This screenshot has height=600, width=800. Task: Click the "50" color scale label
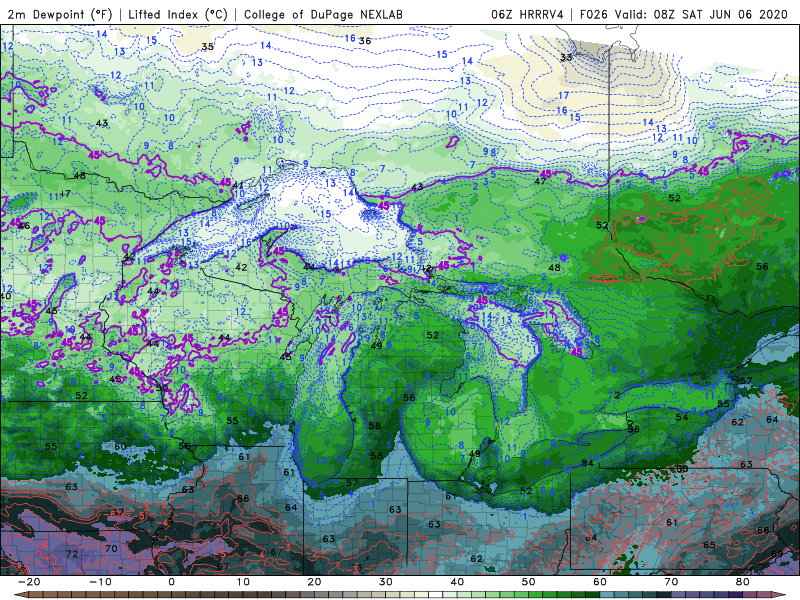click(529, 582)
